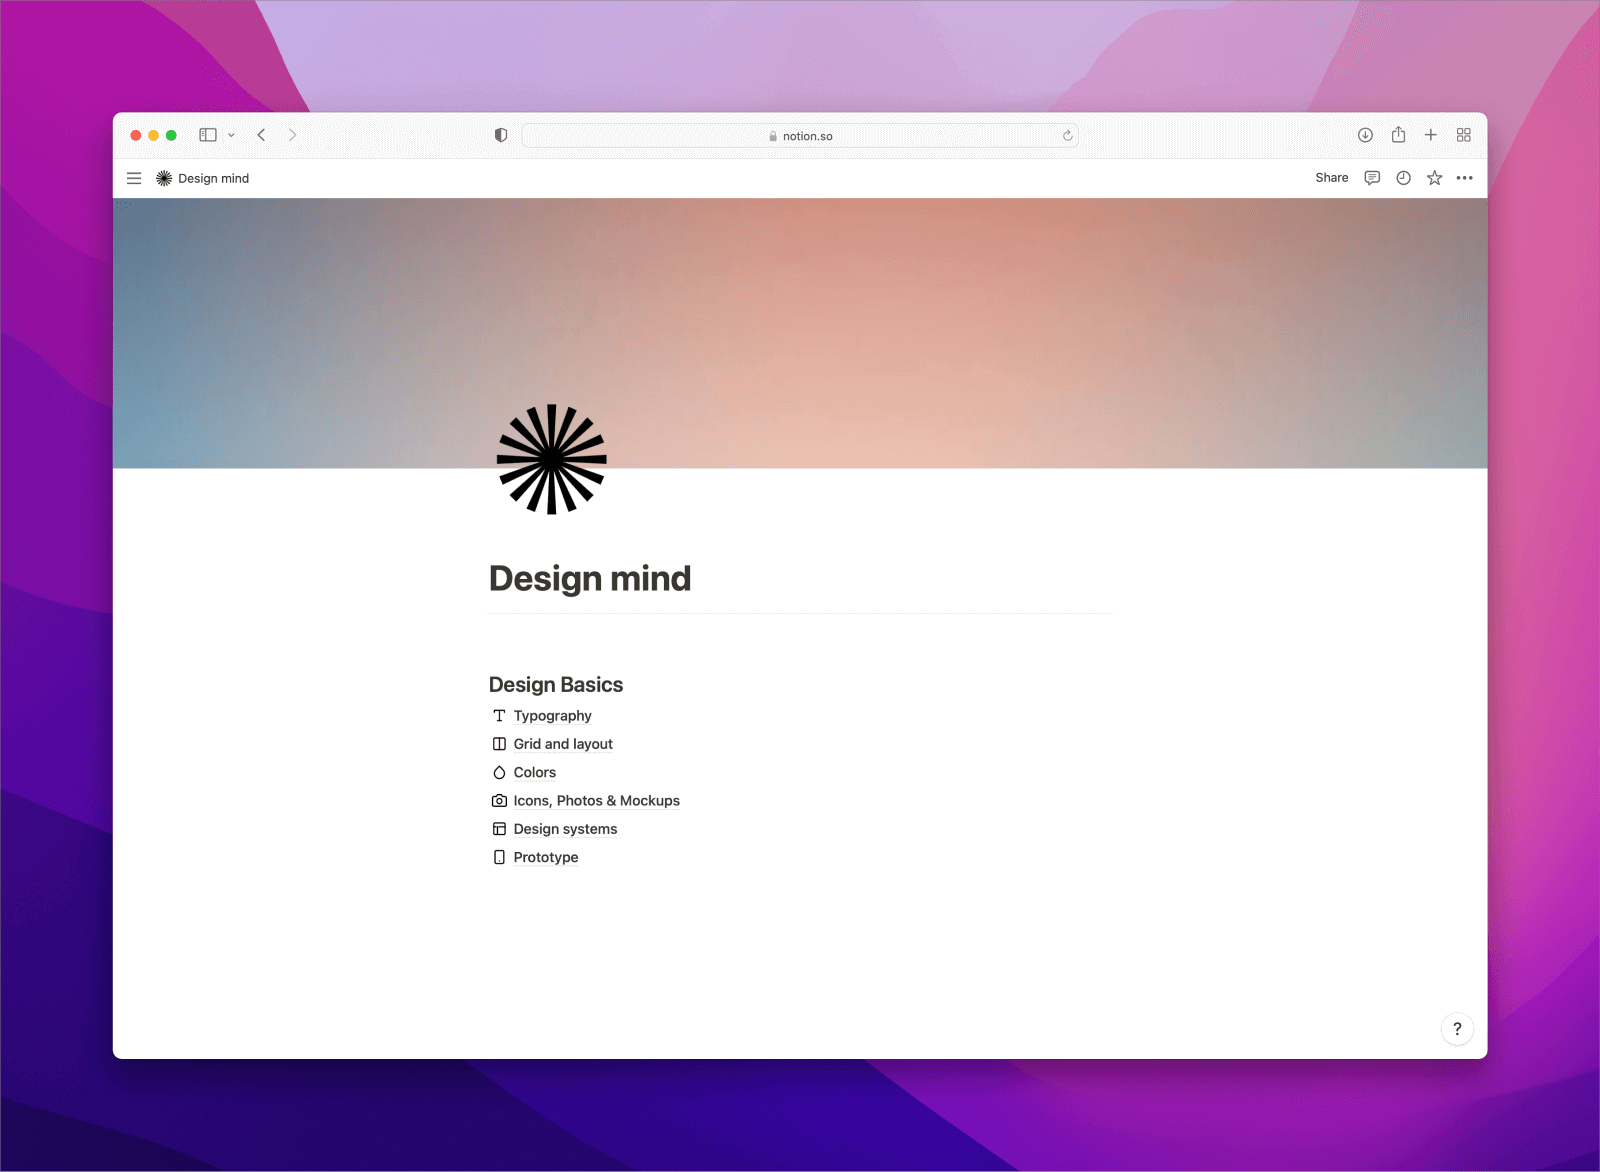The width and height of the screenshot is (1600, 1172).
Task: Go forward with Safari's forward arrow
Action: [292, 135]
